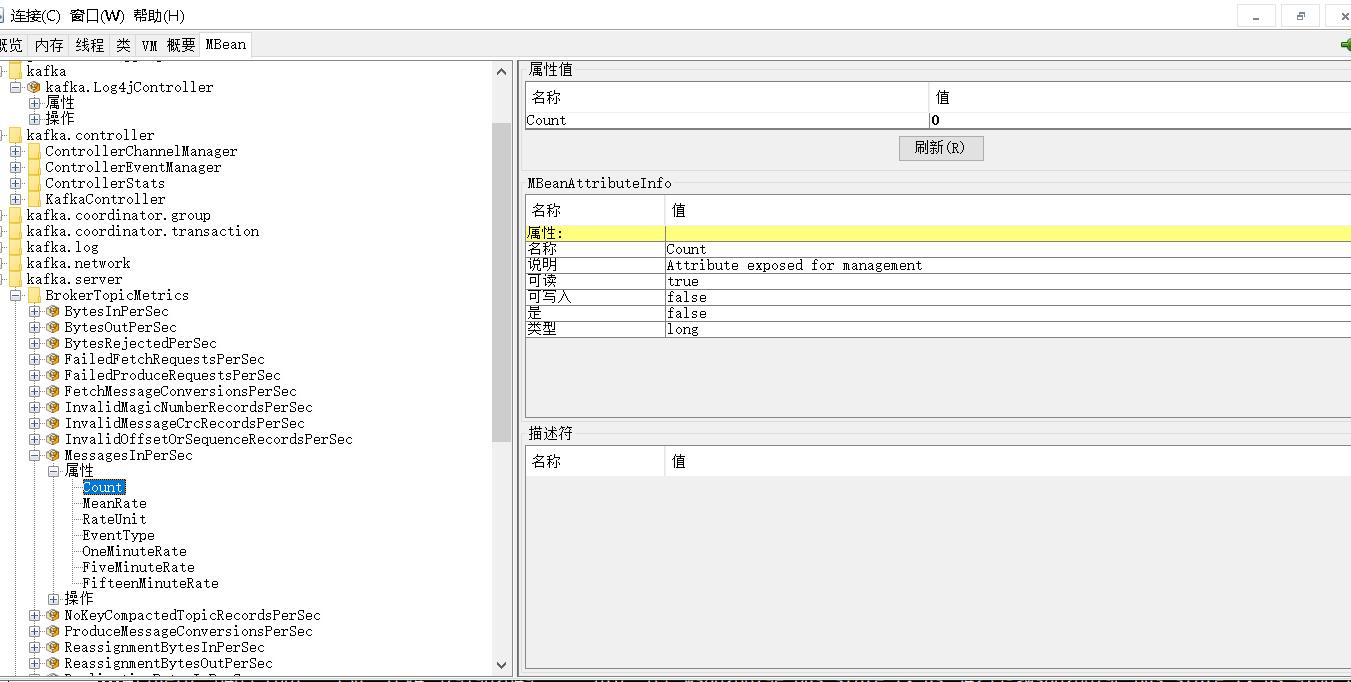
Task: Click the ProduceMessageConversionsPerSec bean icon
Action: (53, 631)
